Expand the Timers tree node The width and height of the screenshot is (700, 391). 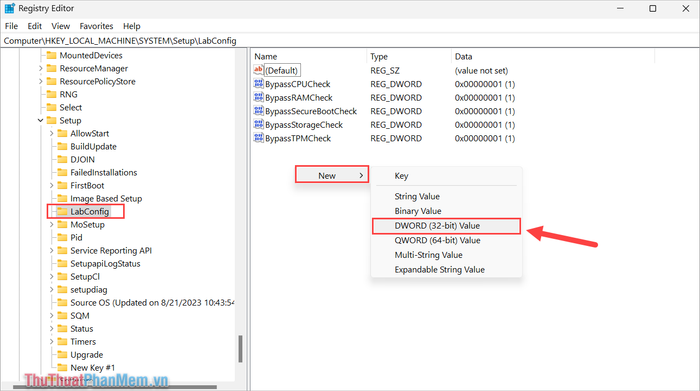[51, 341]
